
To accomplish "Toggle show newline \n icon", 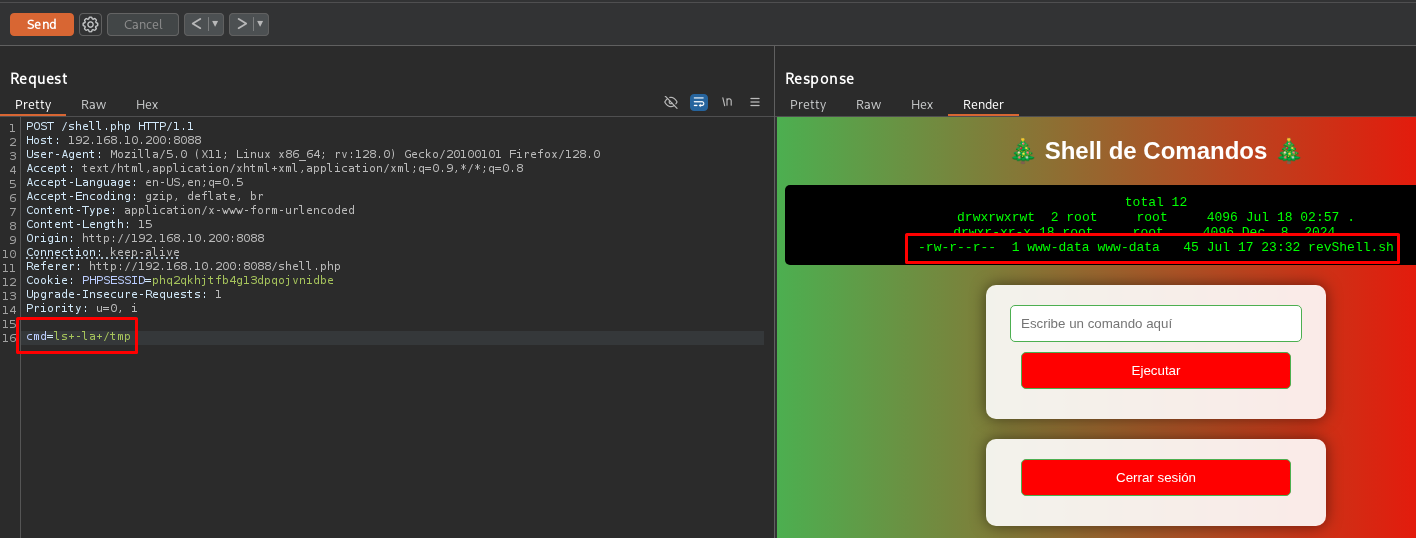I will point(727,102).
